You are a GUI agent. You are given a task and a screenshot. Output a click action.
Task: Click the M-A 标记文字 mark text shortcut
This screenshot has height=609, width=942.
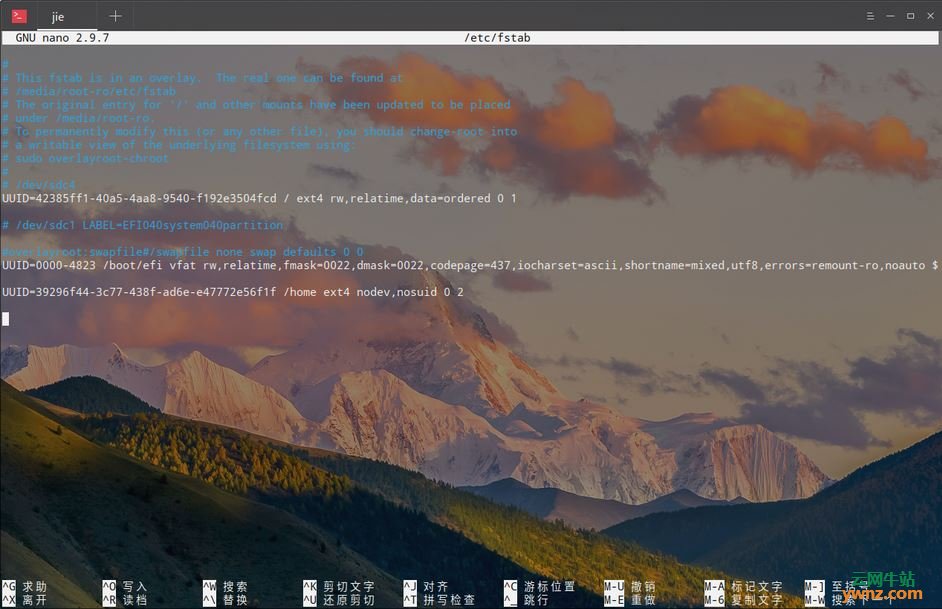click(743, 587)
